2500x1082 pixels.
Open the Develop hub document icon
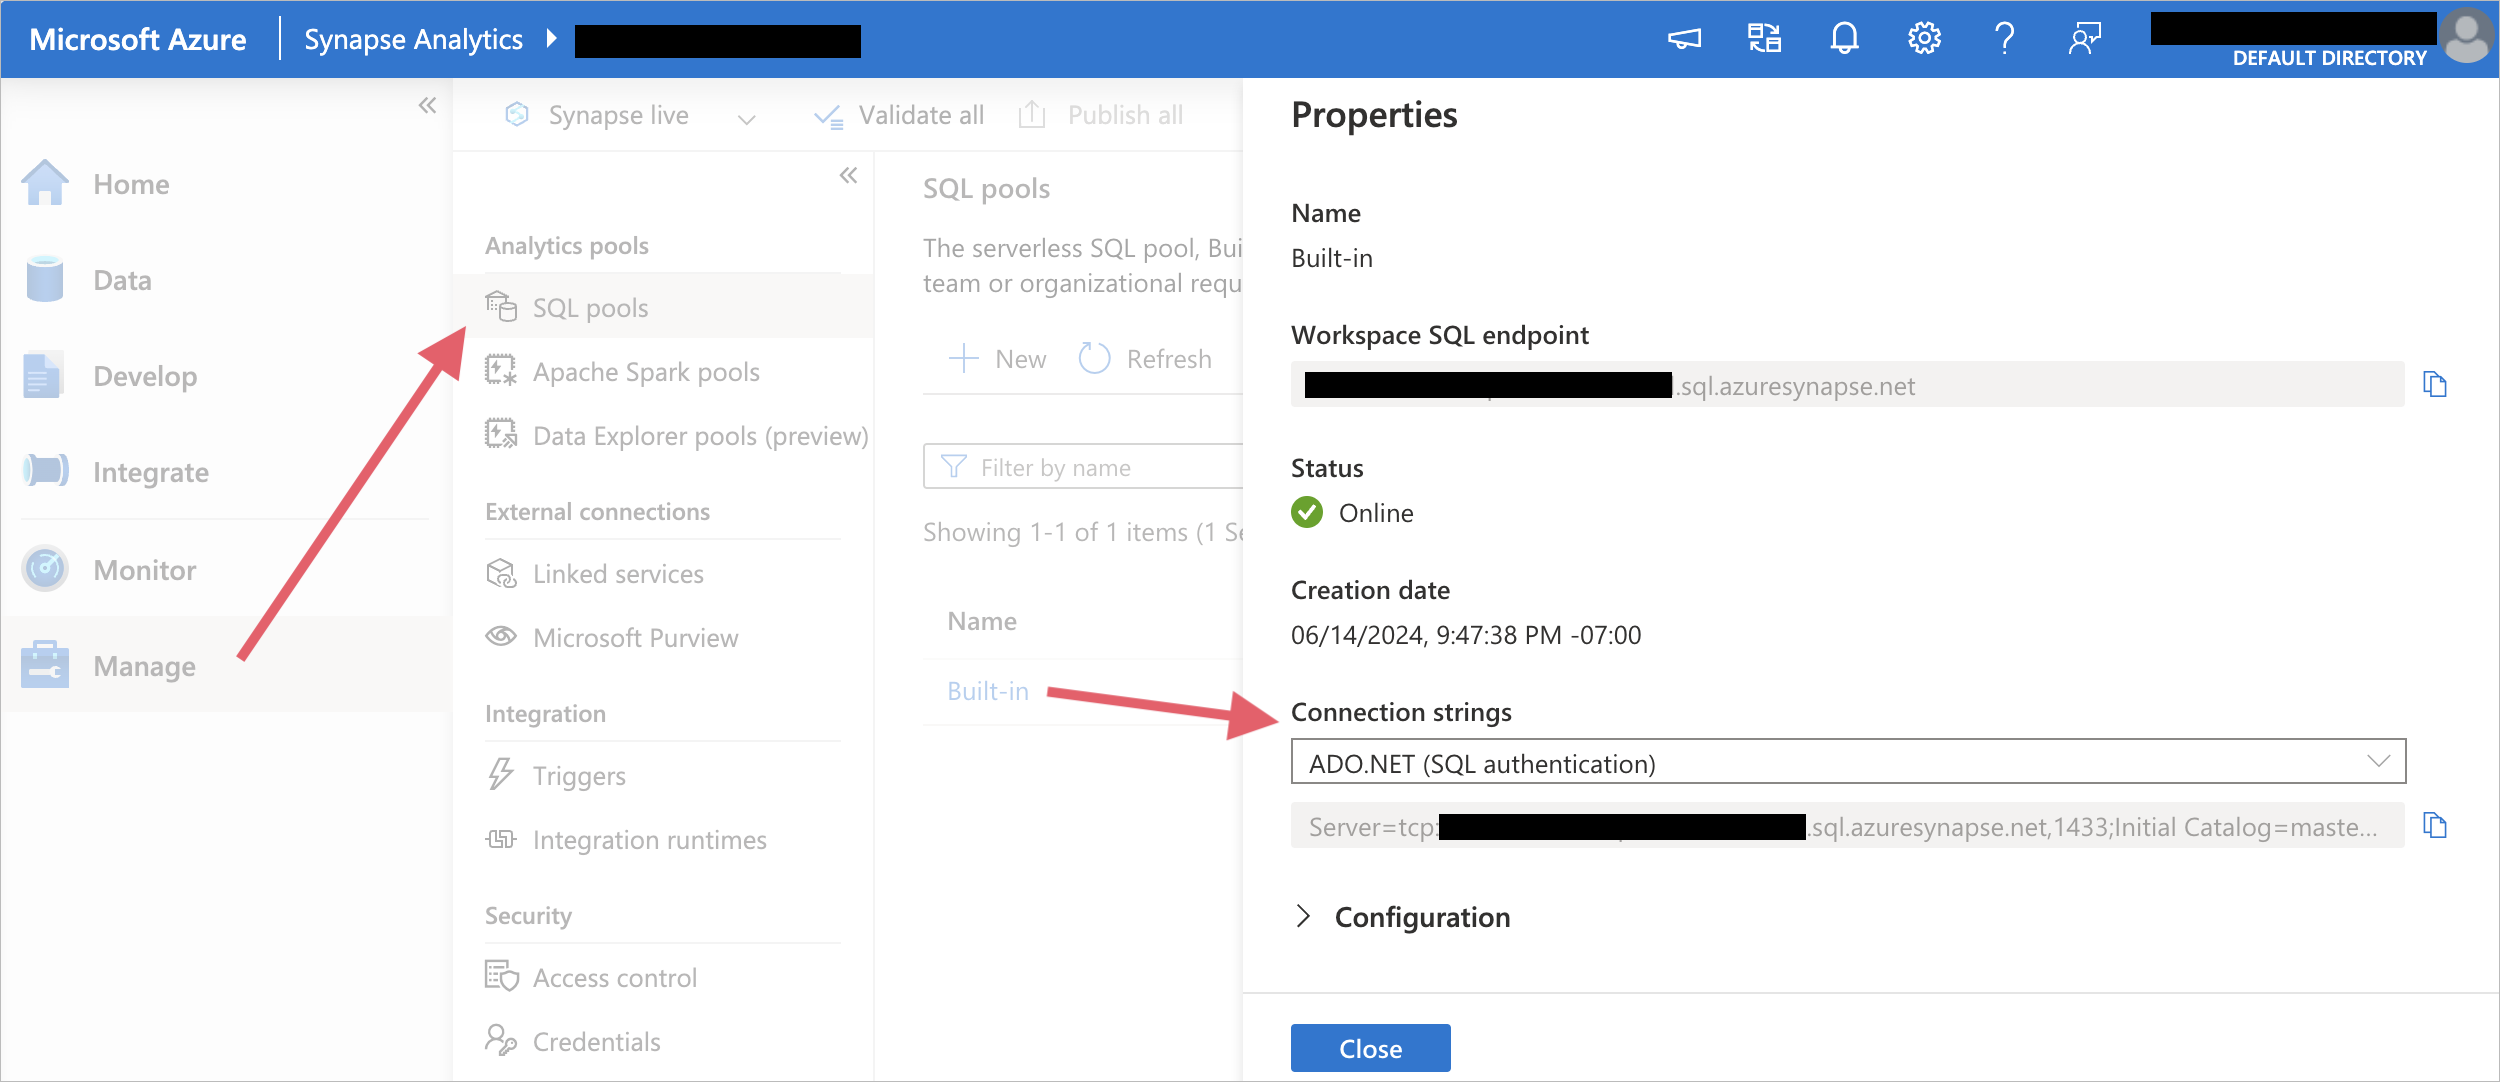43,376
